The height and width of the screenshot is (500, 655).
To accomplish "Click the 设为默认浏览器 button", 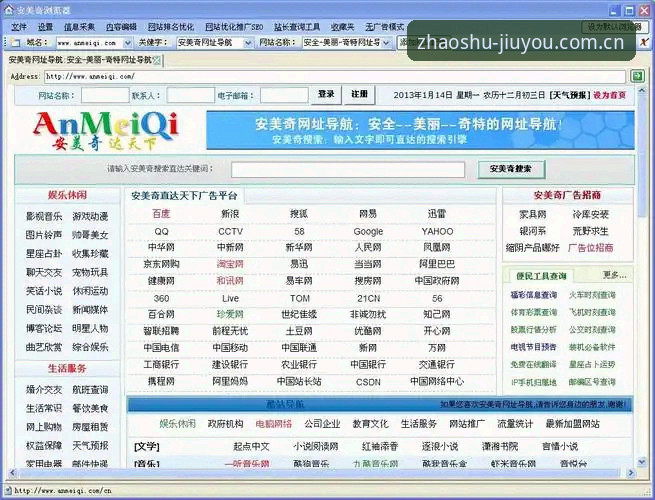I will pos(614,27).
